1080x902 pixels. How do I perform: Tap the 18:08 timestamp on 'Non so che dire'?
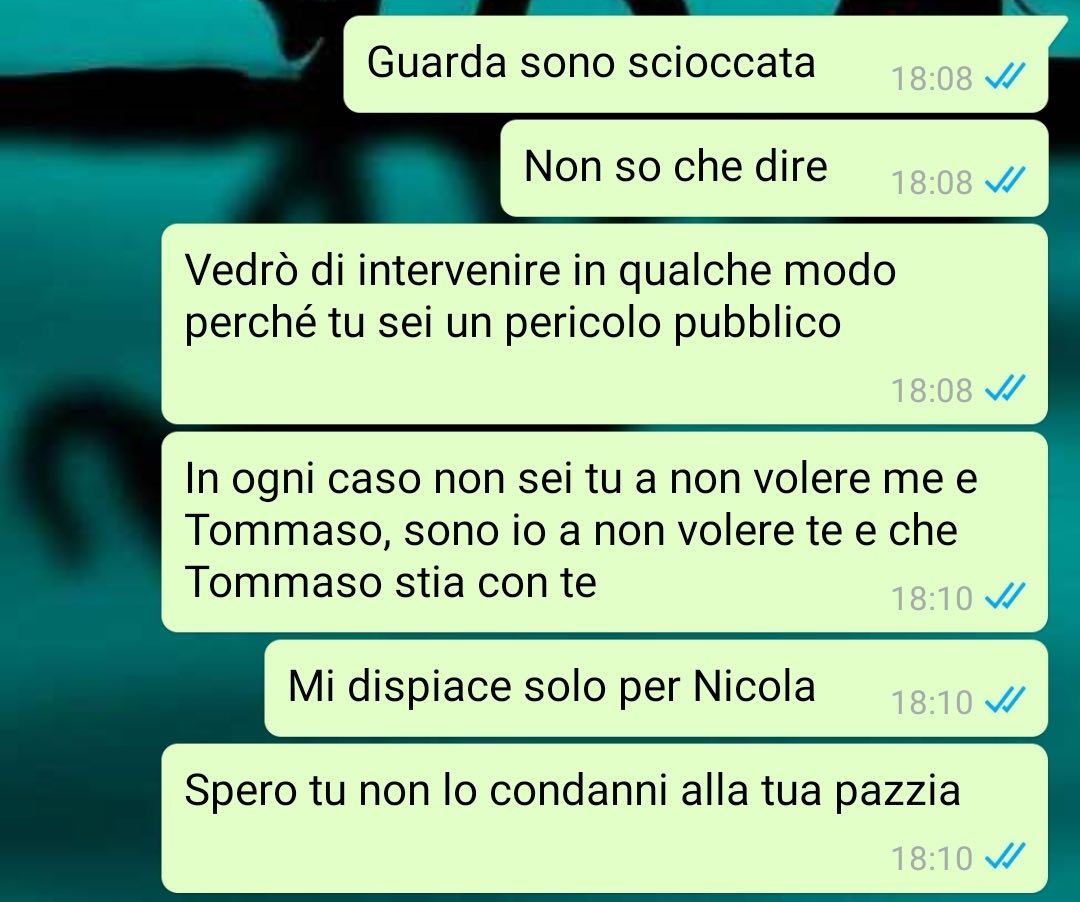(x=931, y=182)
